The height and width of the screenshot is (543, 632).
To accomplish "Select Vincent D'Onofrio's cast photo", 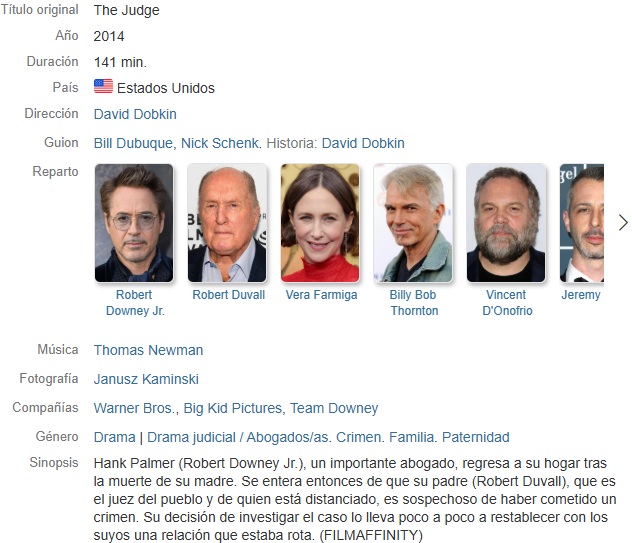I will point(506,223).
